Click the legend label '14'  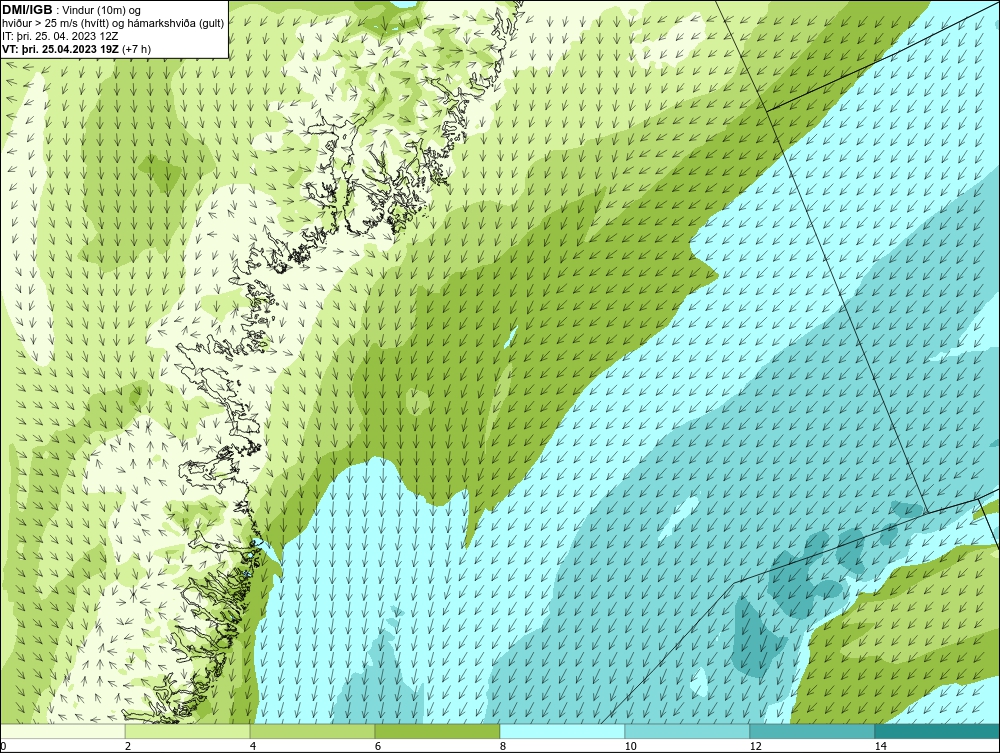(881, 746)
